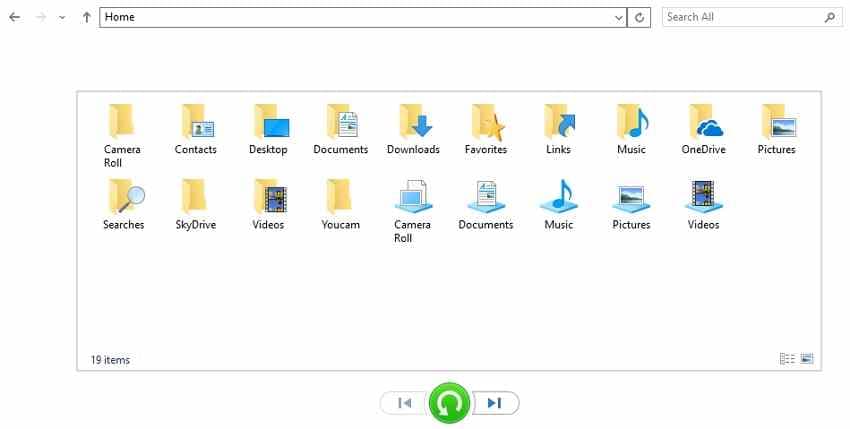The height and width of the screenshot is (429, 850).
Task: Open the yellow Videos folder
Action: pos(268,204)
